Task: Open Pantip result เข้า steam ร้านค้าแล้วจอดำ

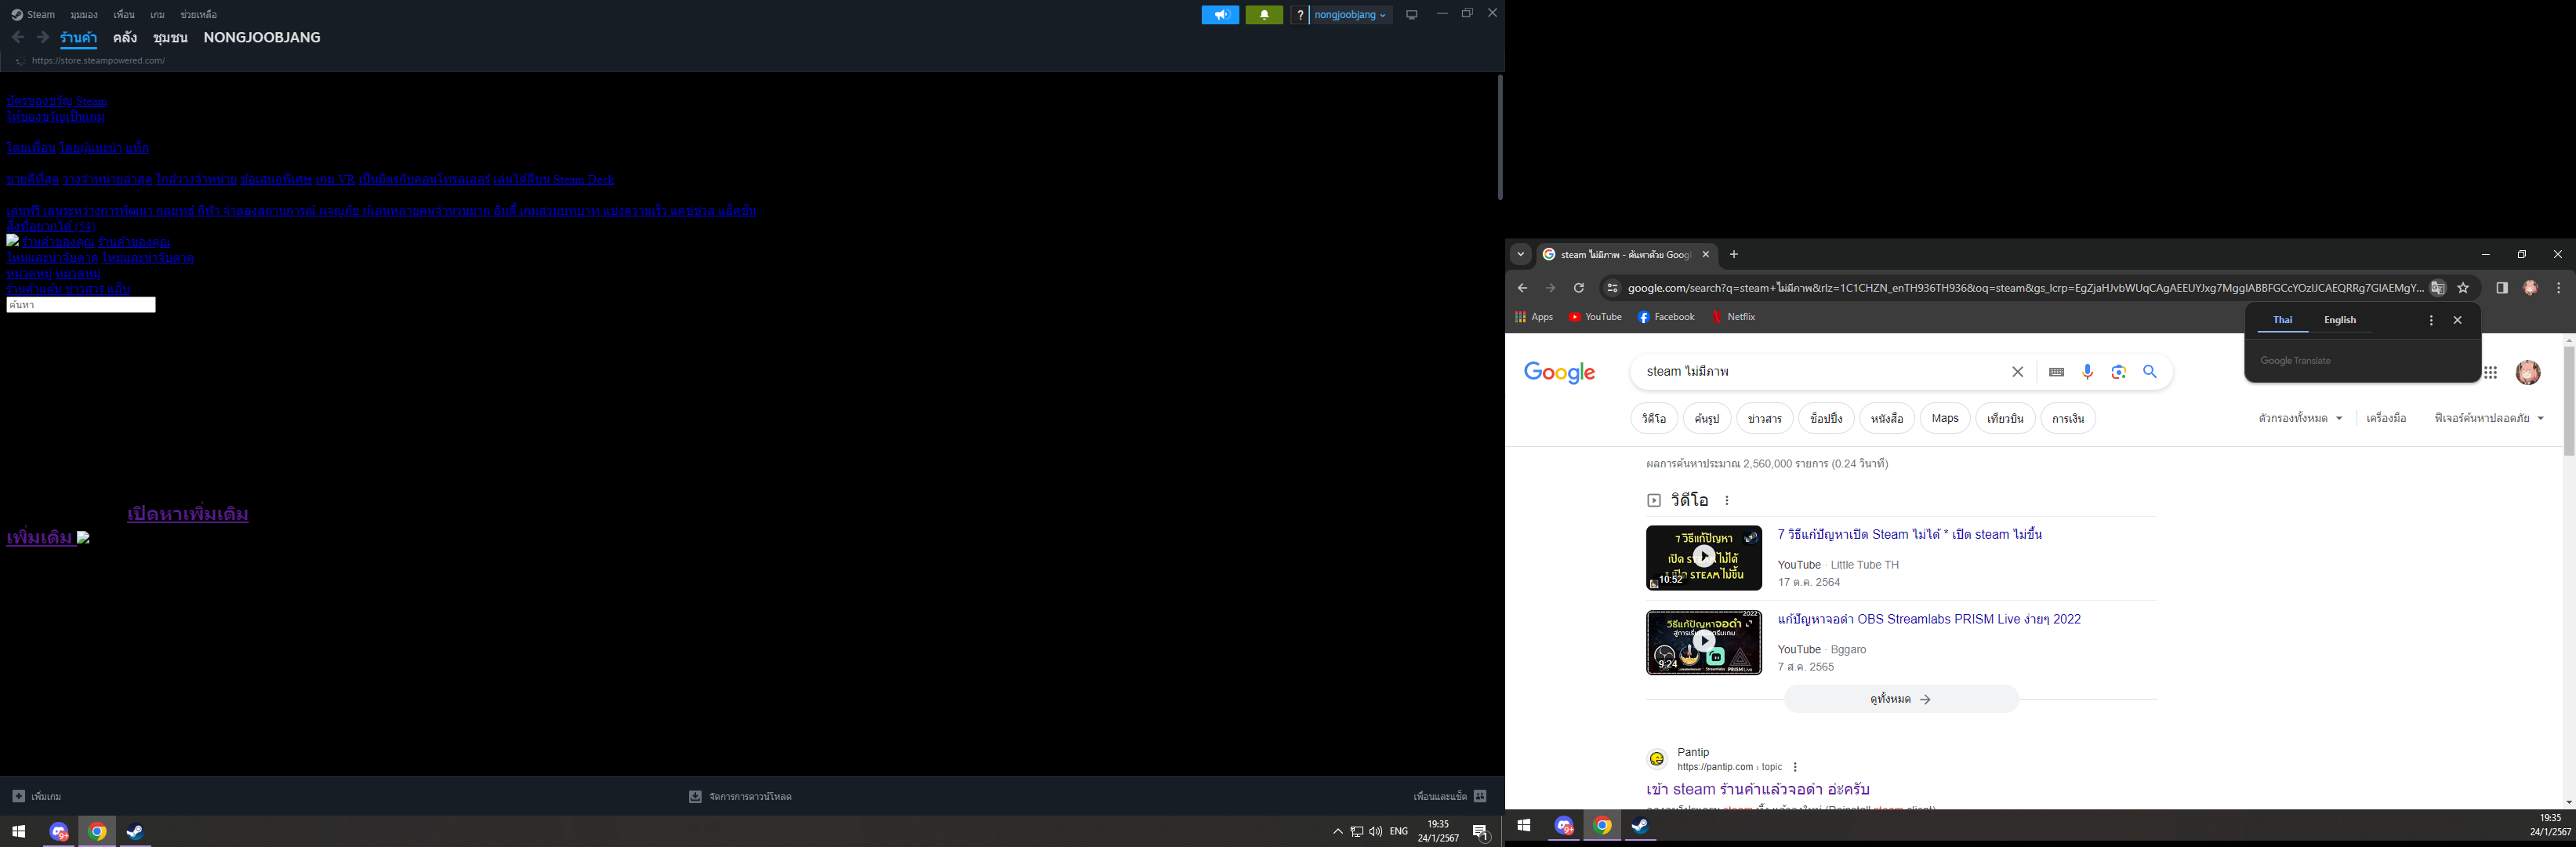Action: pyautogui.click(x=1758, y=789)
